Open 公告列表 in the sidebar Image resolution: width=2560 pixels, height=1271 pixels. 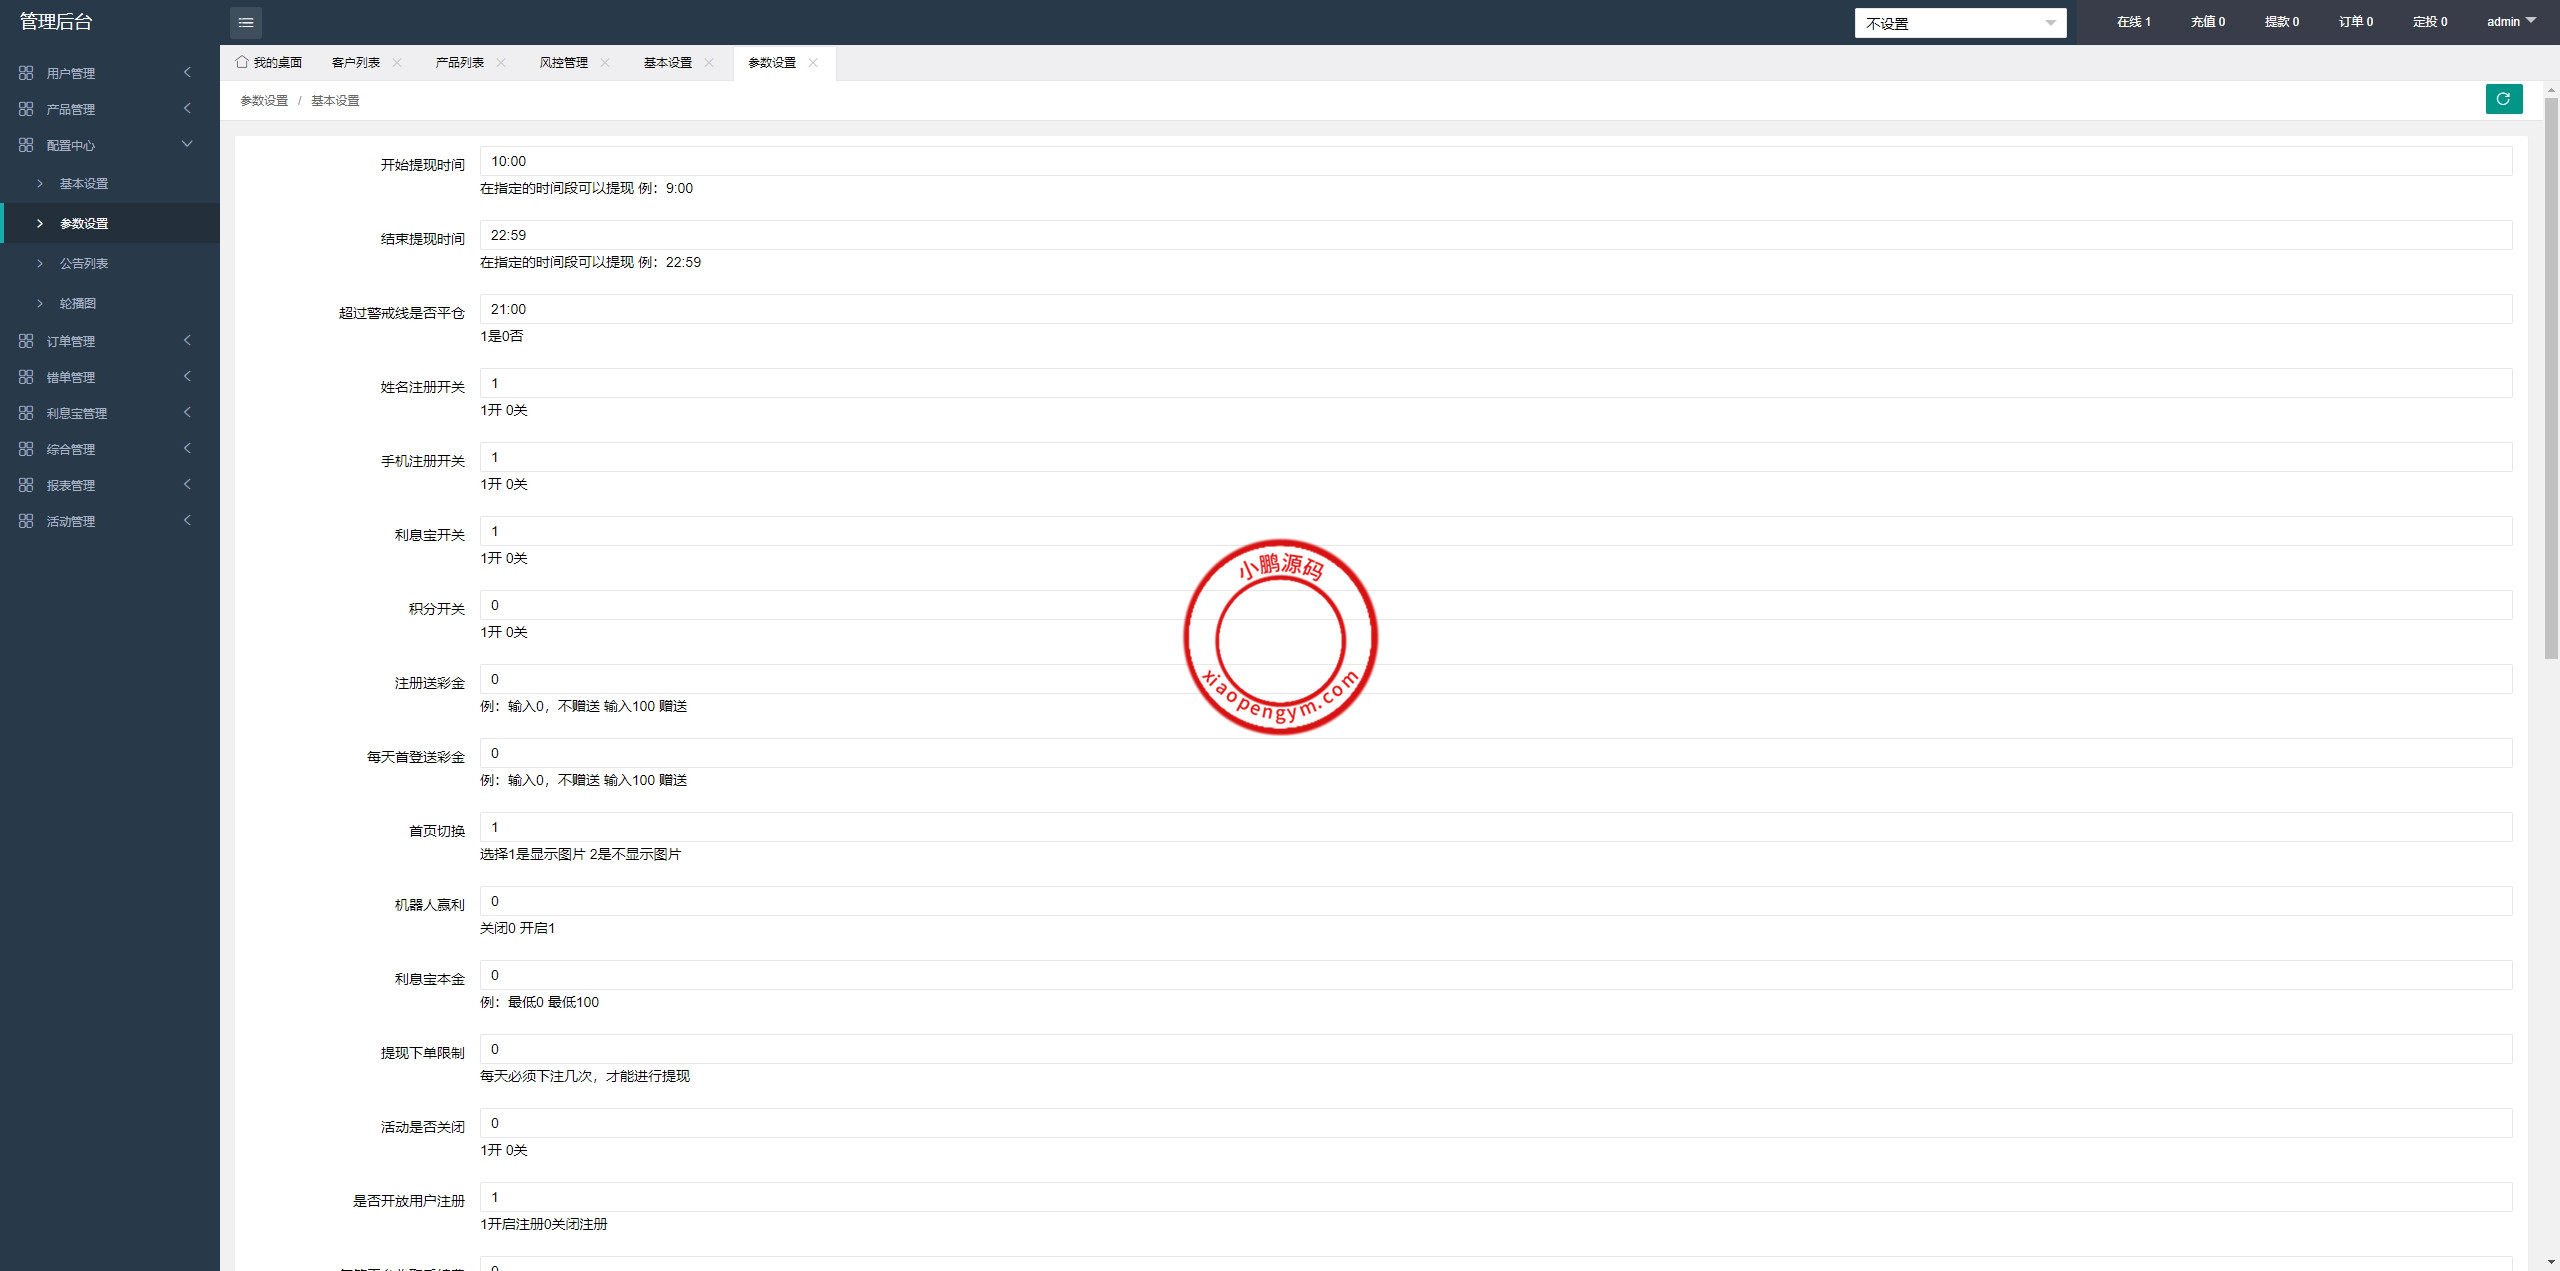(x=84, y=263)
